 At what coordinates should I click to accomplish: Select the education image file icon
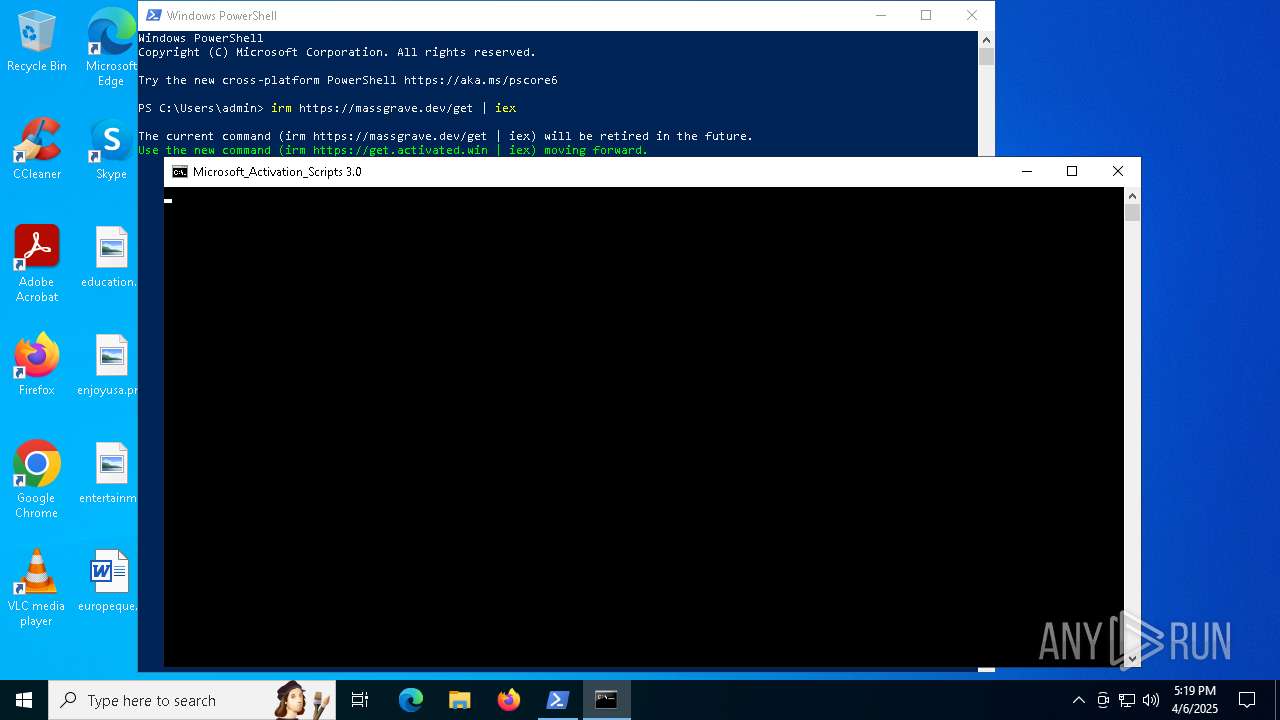tap(111, 257)
